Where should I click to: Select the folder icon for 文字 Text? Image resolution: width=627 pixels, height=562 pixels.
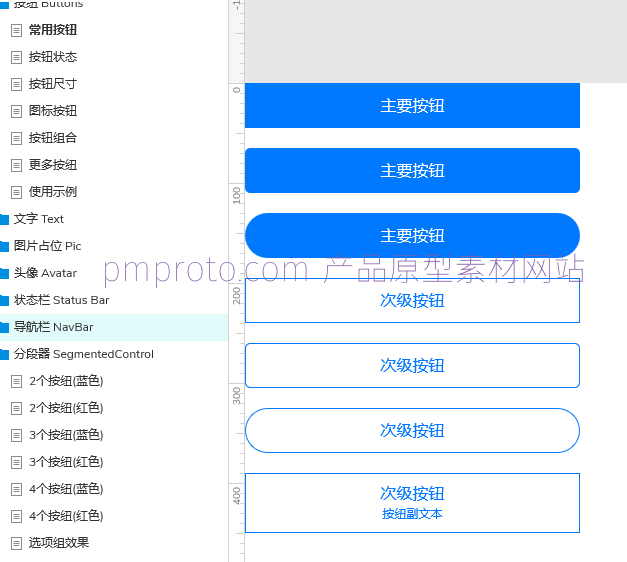click(x=4, y=219)
